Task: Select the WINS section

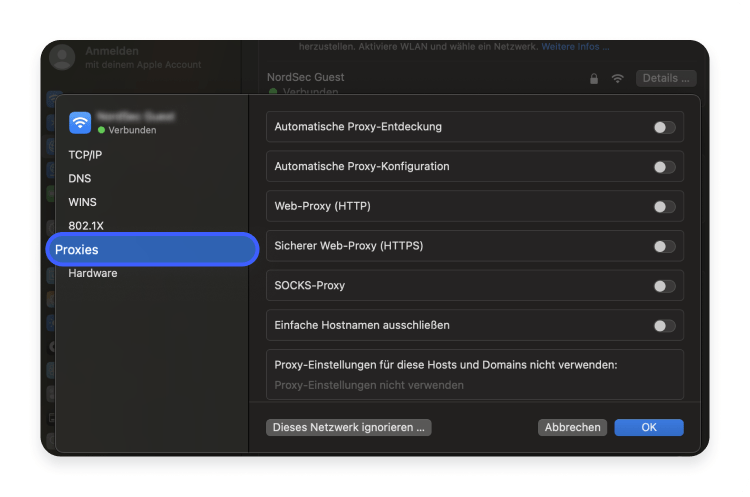Action: coord(82,202)
